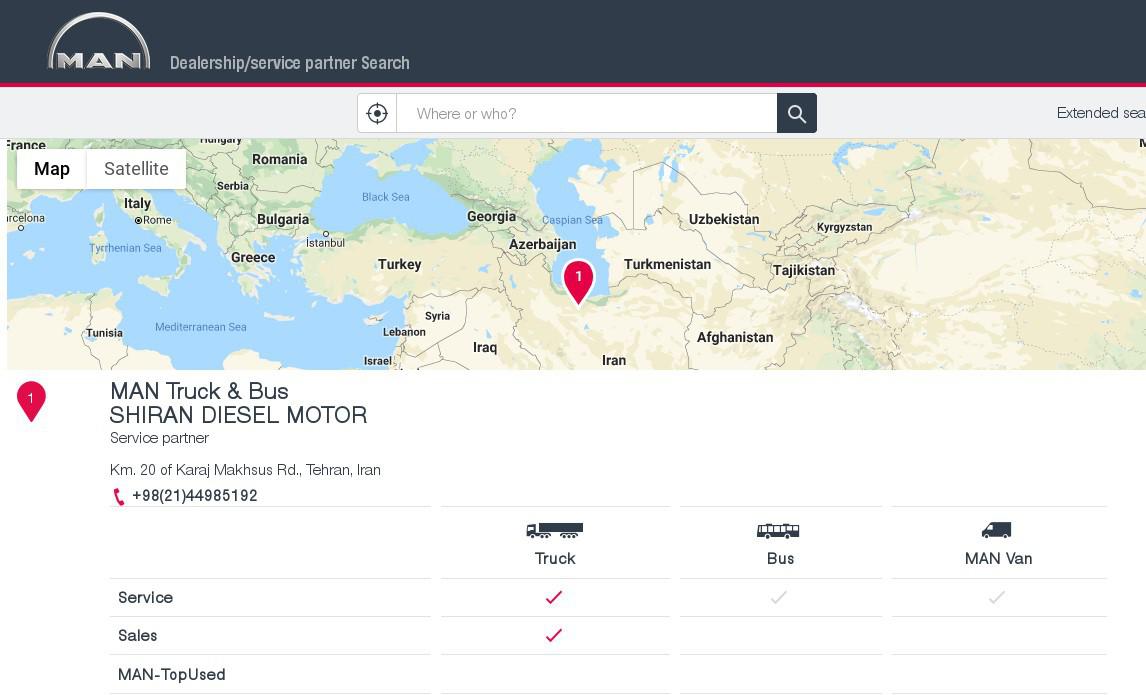This screenshot has height=695, width=1146.
Task: Call phone number +98(21)44985192
Action: (195, 495)
